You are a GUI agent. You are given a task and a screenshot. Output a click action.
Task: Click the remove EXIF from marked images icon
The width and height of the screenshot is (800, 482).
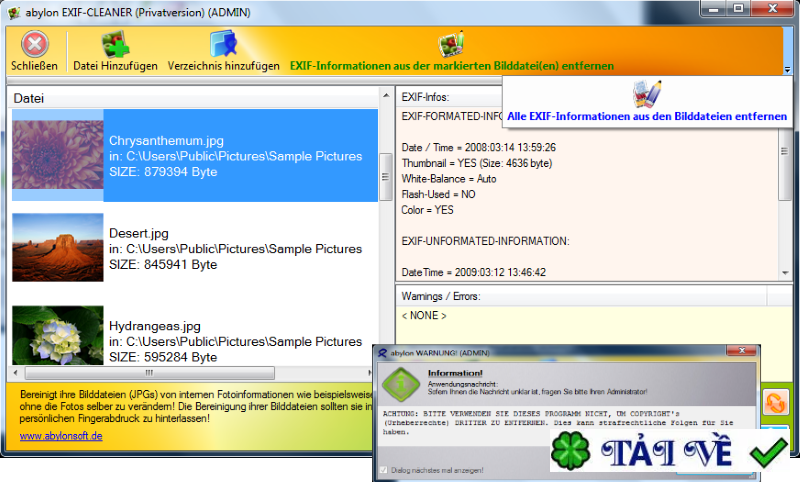tap(452, 44)
